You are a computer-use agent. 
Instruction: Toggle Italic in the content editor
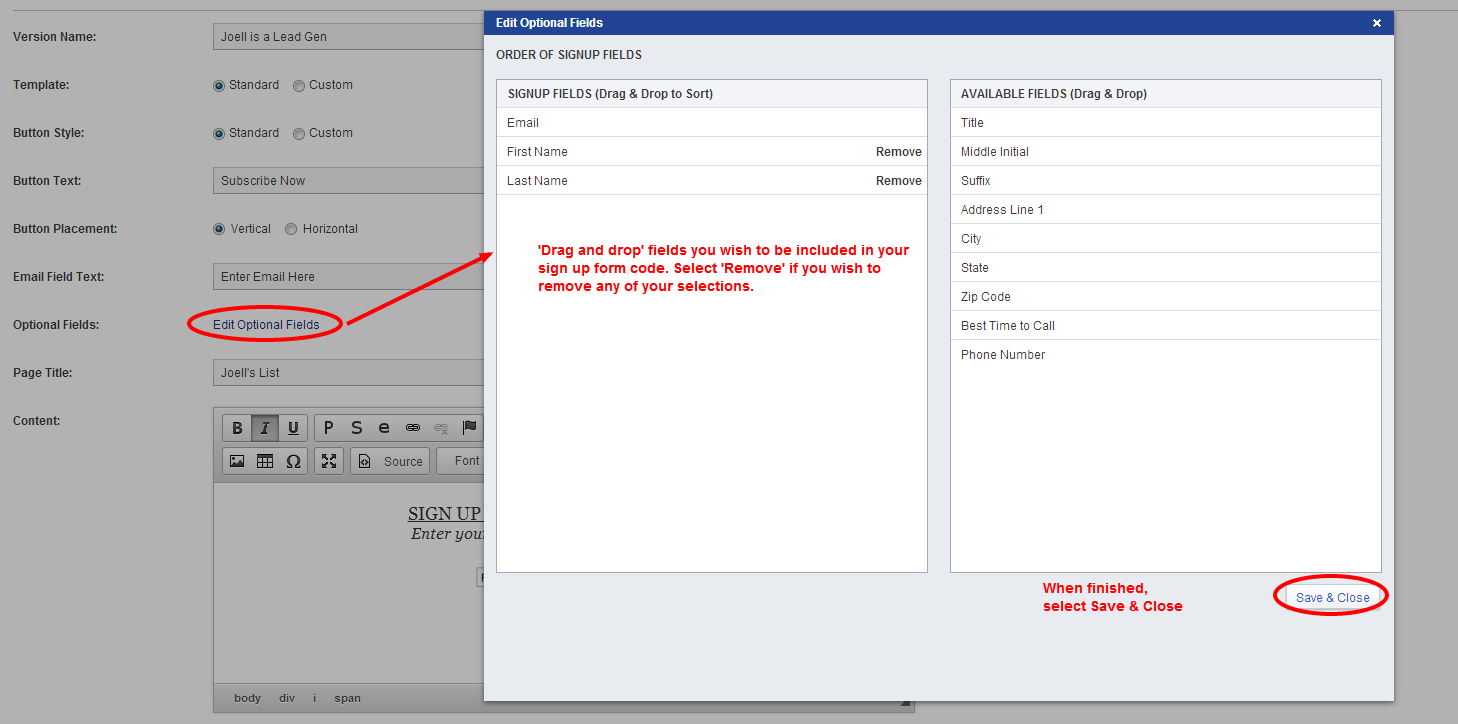pos(265,428)
